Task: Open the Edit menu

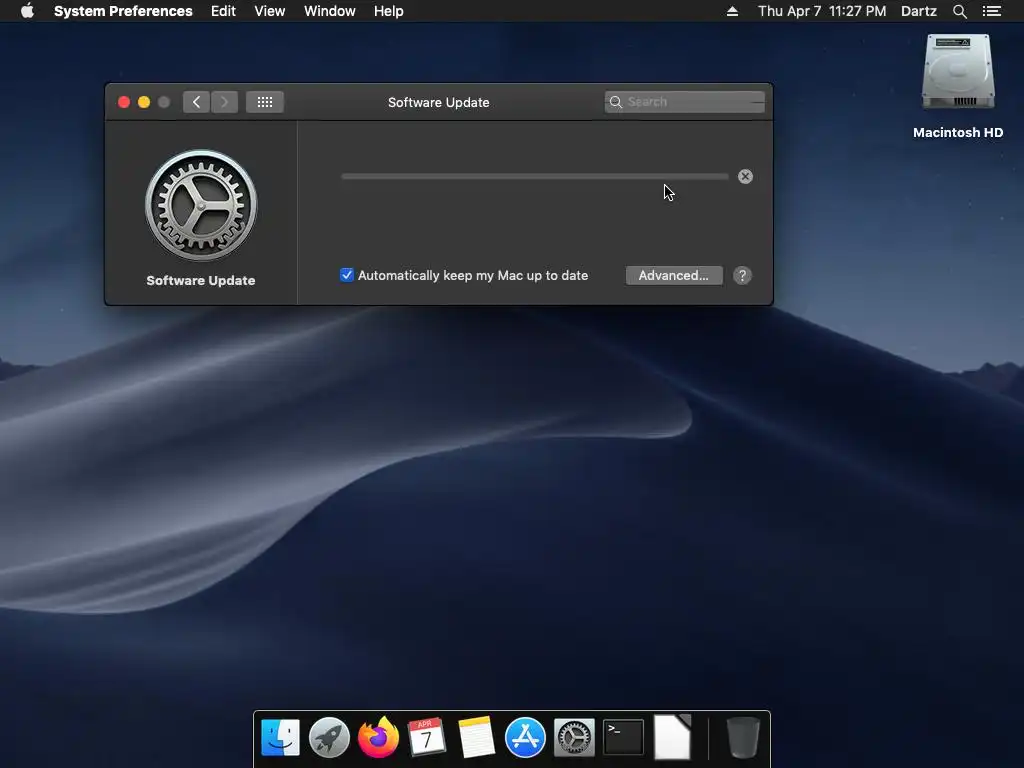Action: click(x=223, y=11)
